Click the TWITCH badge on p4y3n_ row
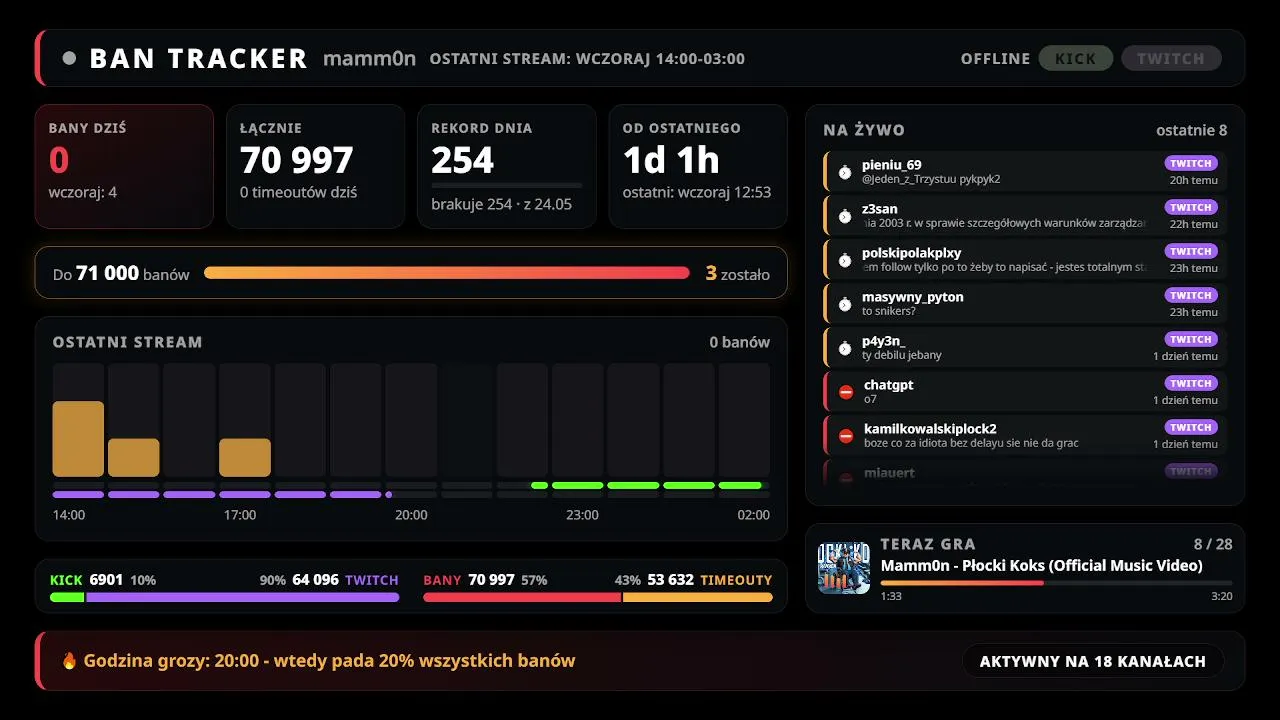The width and height of the screenshot is (1280, 720). [x=1191, y=339]
